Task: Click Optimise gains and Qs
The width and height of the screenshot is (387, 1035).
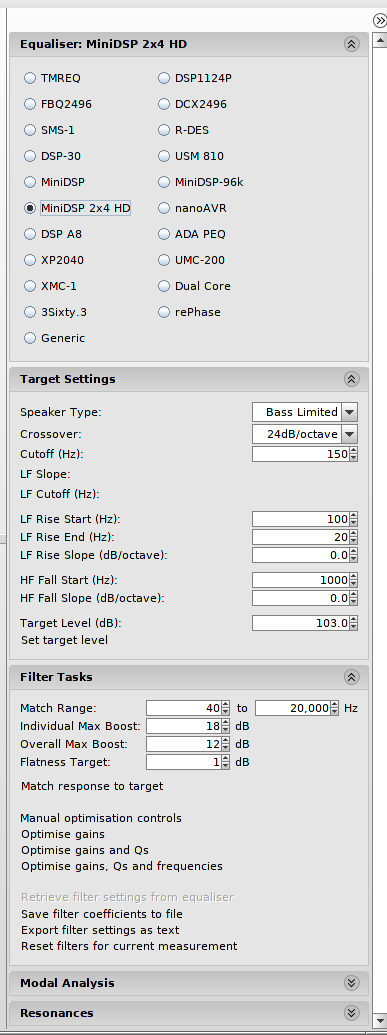Action: coord(85,850)
